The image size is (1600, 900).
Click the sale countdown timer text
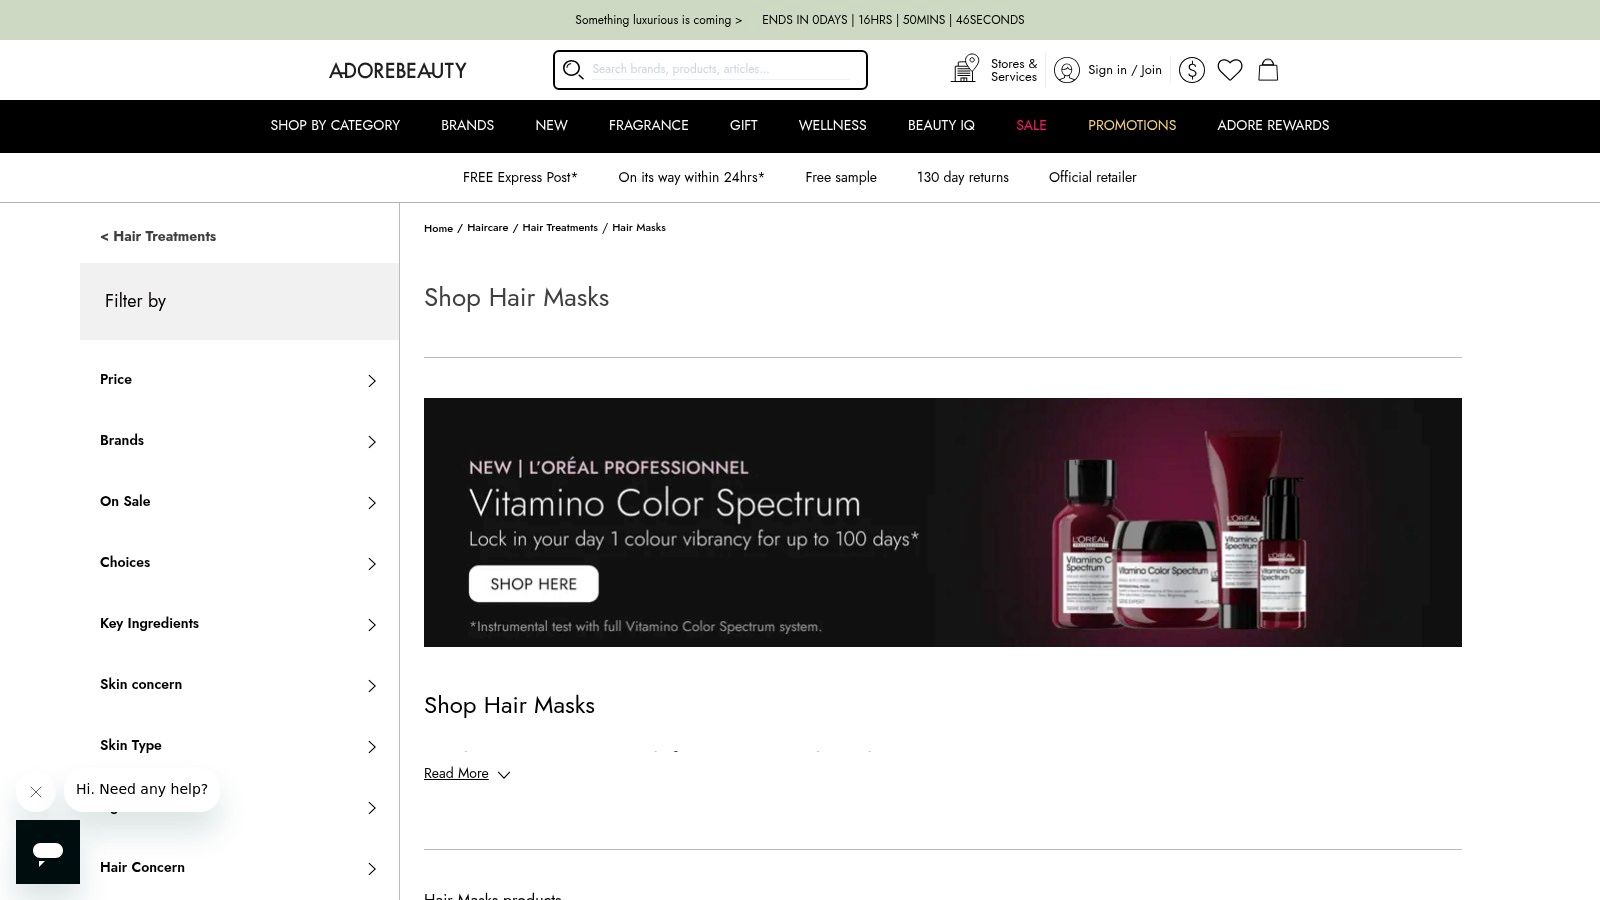click(x=893, y=20)
